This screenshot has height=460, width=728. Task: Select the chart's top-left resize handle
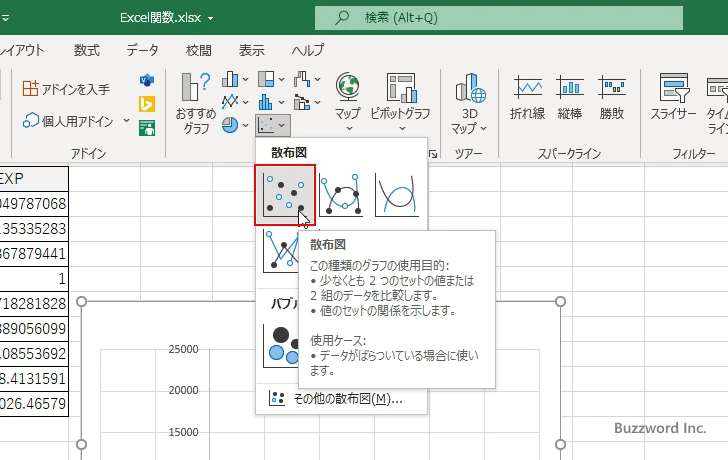click(x=81, y=302)
